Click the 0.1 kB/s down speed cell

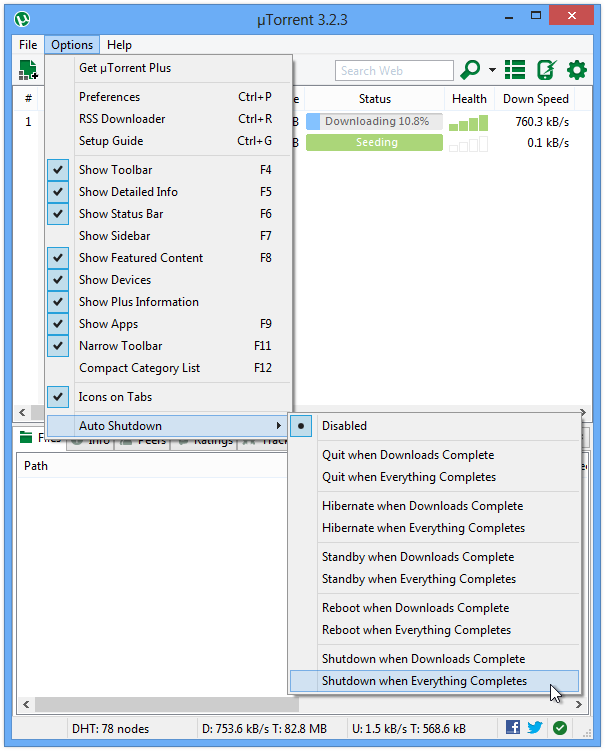click(548, 143)
